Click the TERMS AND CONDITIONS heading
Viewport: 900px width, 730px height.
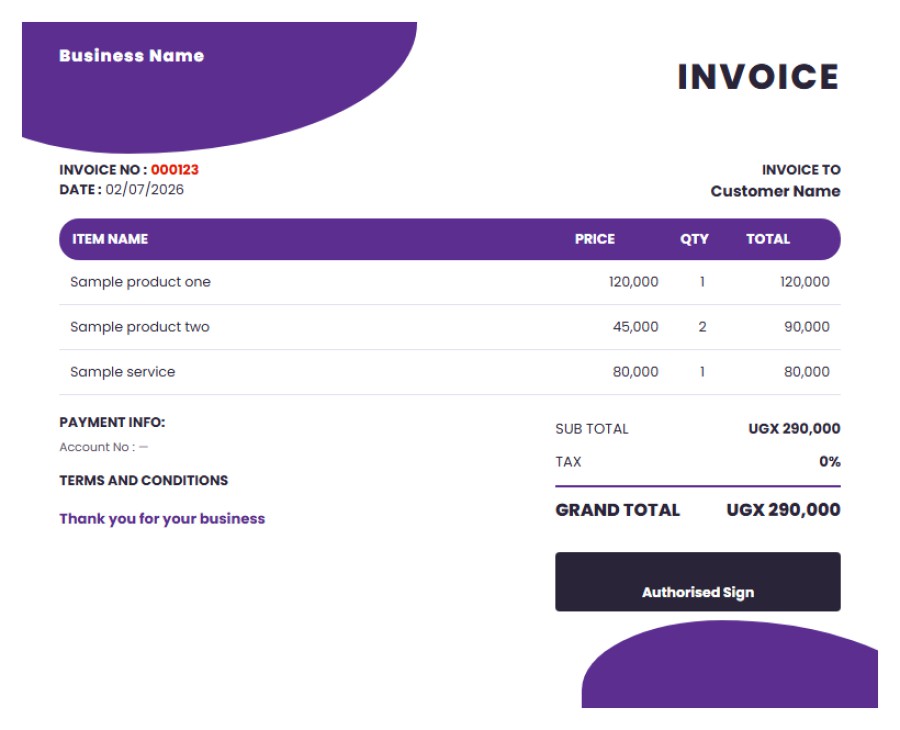[143, 480]
